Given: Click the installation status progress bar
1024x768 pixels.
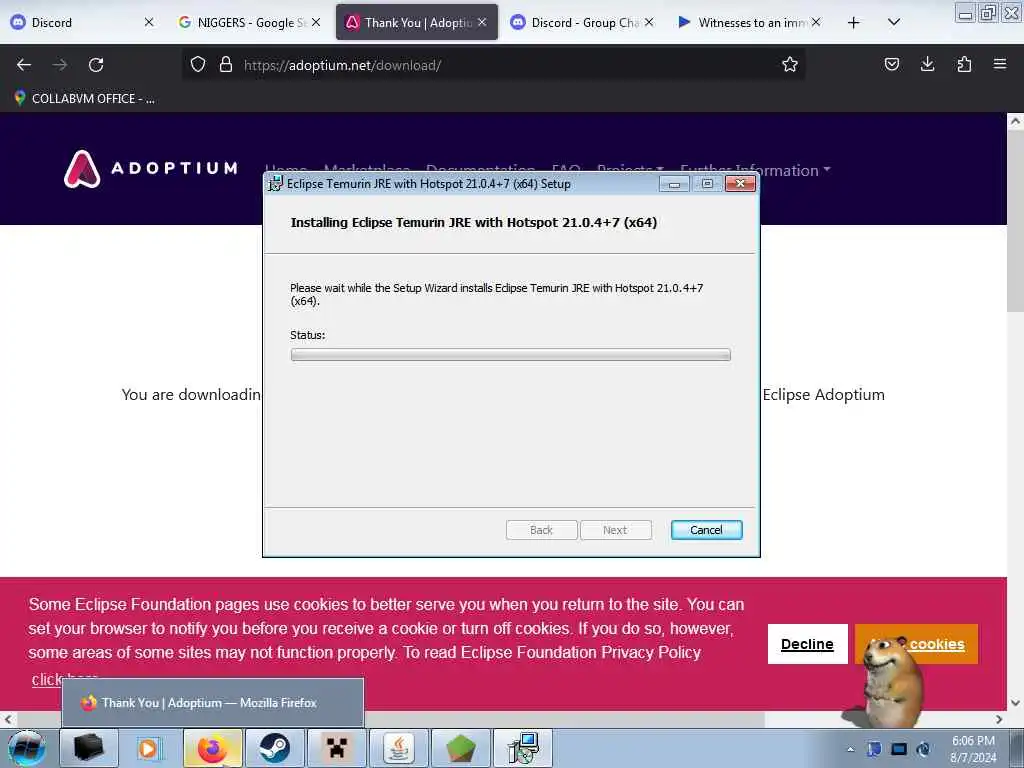Looking at the screenshot, I should pos(511,355).
